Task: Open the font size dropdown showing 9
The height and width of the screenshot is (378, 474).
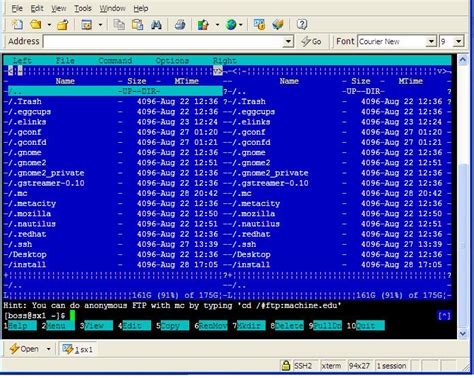Action: tap(459, 42)
